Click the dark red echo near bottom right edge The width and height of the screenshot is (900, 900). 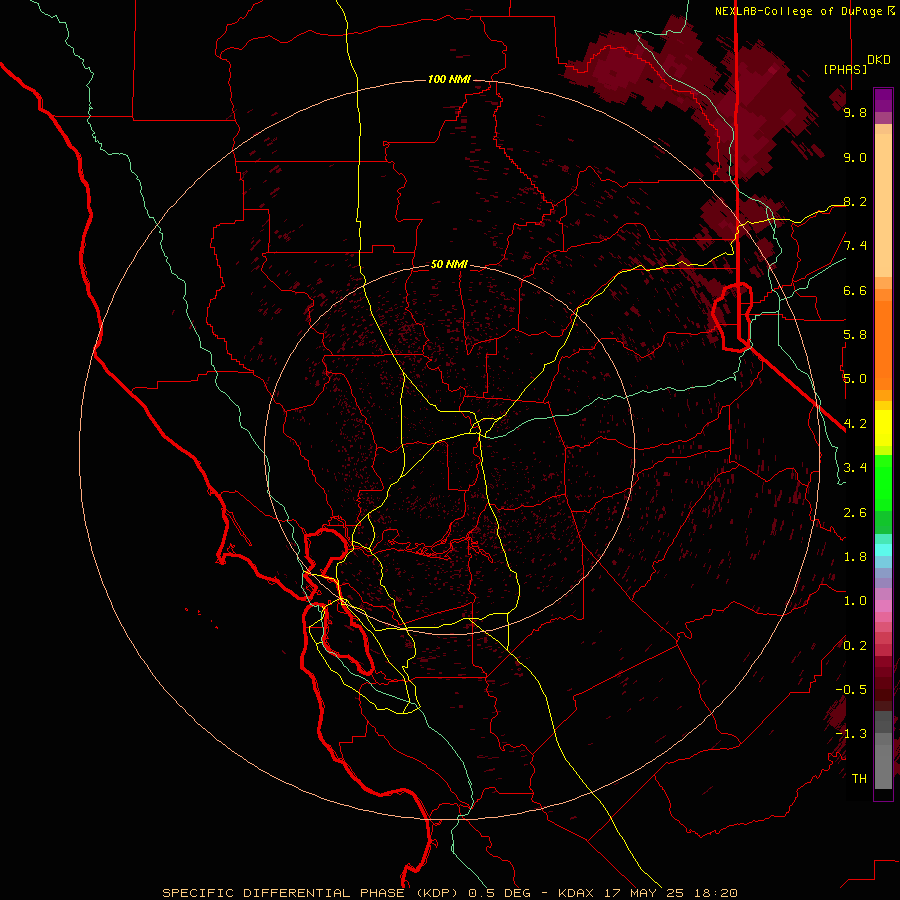[x=837, y=715]
